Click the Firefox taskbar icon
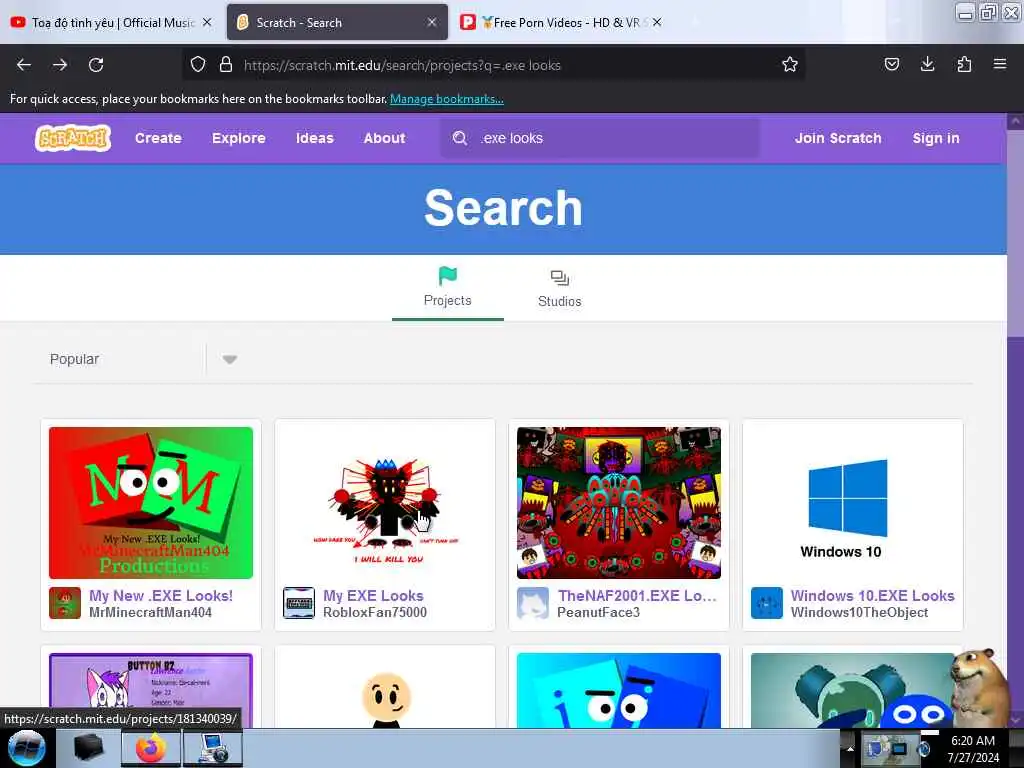 point(151,748)
